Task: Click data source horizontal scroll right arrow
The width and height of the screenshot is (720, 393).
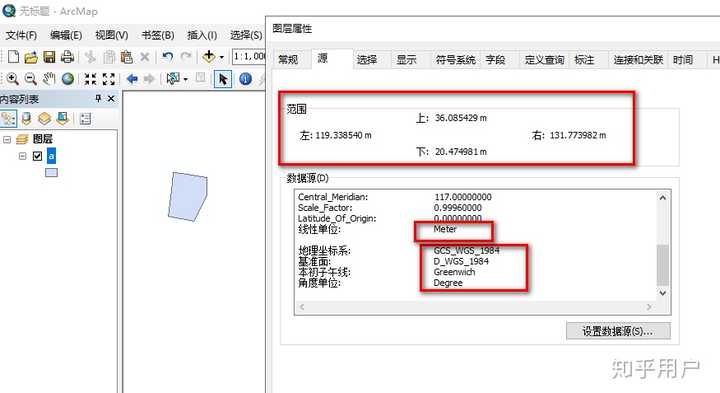Action: (649, 307)
